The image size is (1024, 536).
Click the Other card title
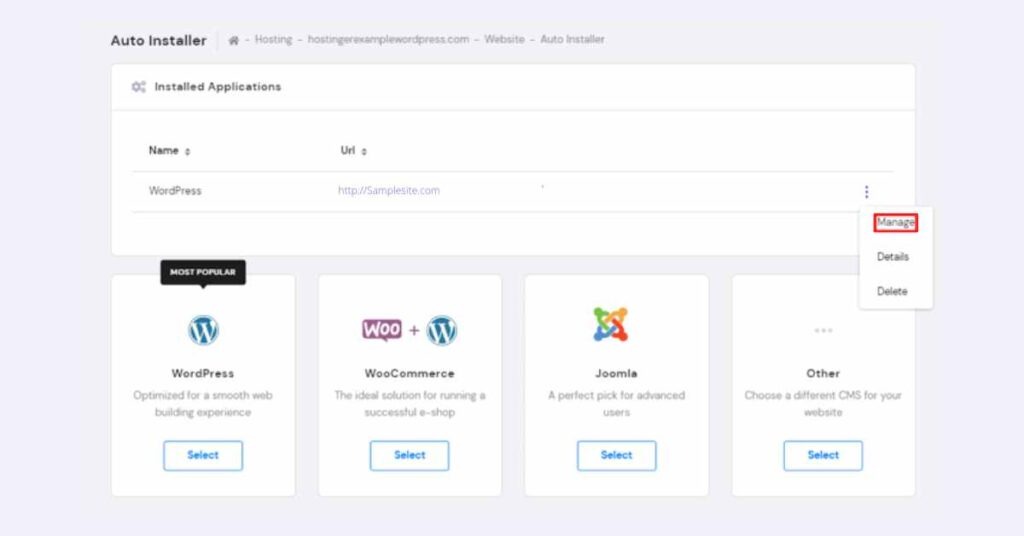coord(823,373)
